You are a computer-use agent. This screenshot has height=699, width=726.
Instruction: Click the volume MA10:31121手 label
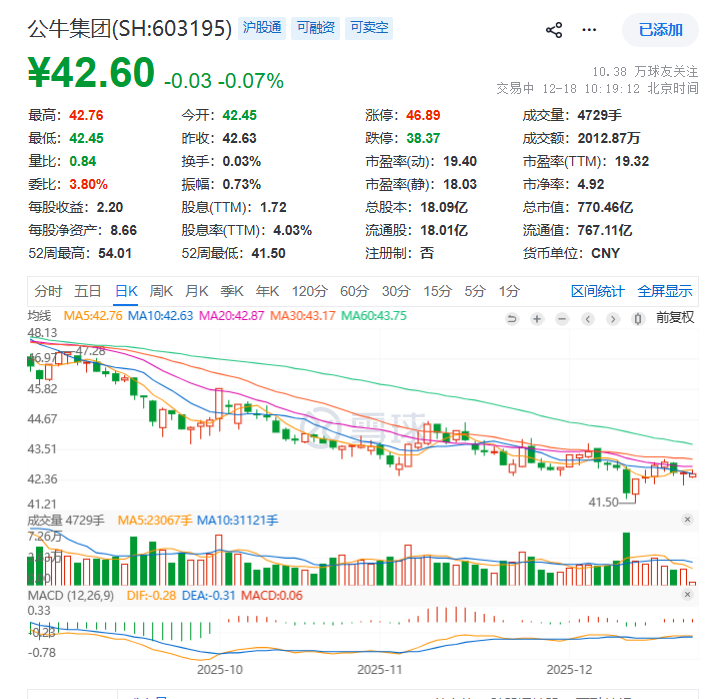pos(238,520)
